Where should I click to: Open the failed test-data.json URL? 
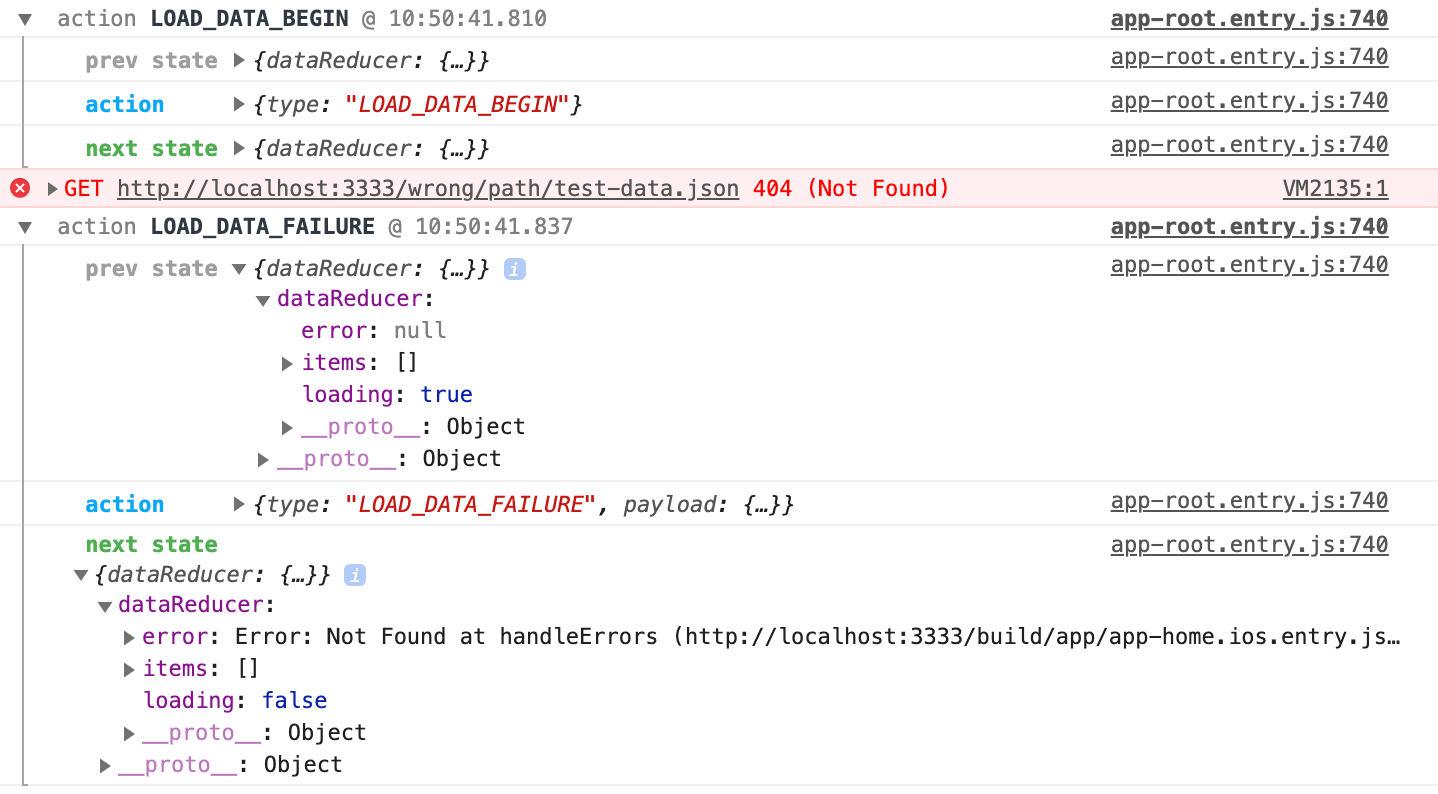click(428, 188)
